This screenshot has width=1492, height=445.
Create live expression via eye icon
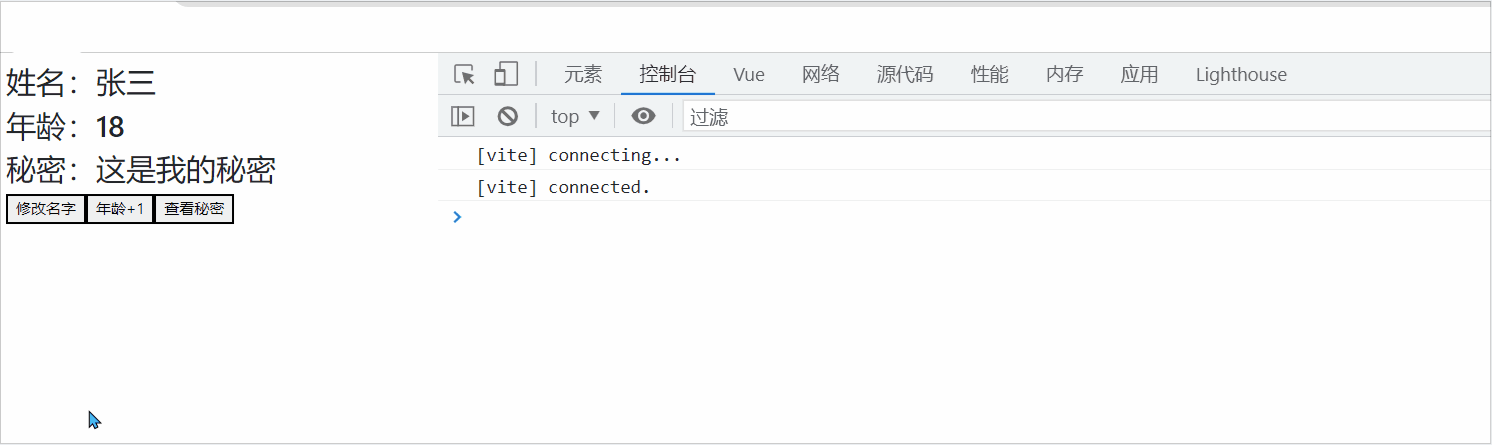point(644,116)
